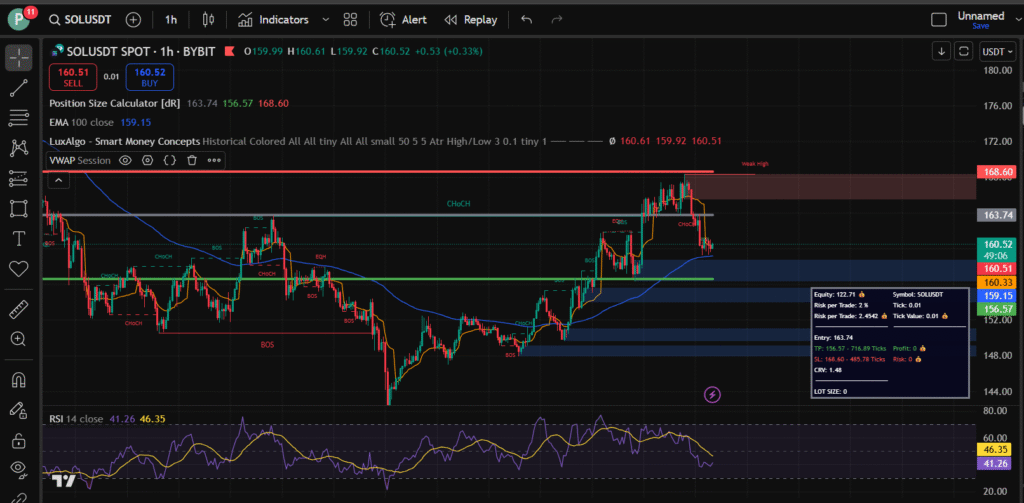
Task: Click the download arrow button near USDT
Action: pos(941,52)
